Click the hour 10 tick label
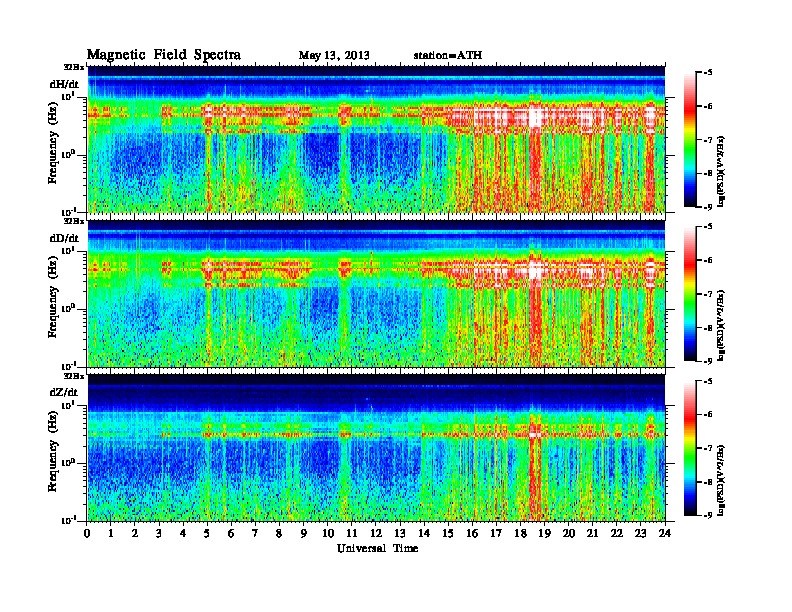The width and height of the screenshot is (792, 612). click(328, 533)
